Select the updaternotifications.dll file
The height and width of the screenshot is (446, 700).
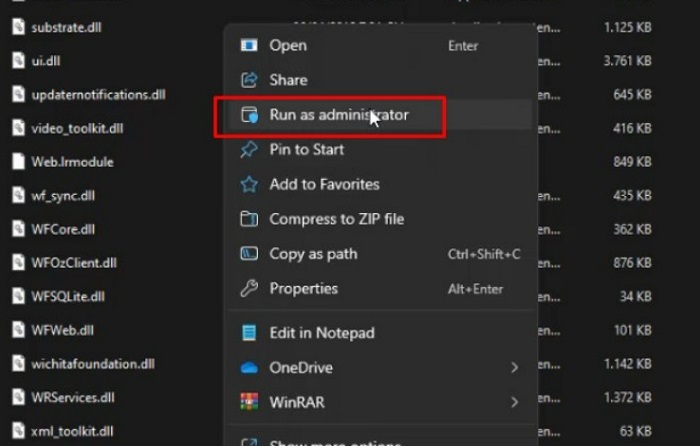pos(98,95)
